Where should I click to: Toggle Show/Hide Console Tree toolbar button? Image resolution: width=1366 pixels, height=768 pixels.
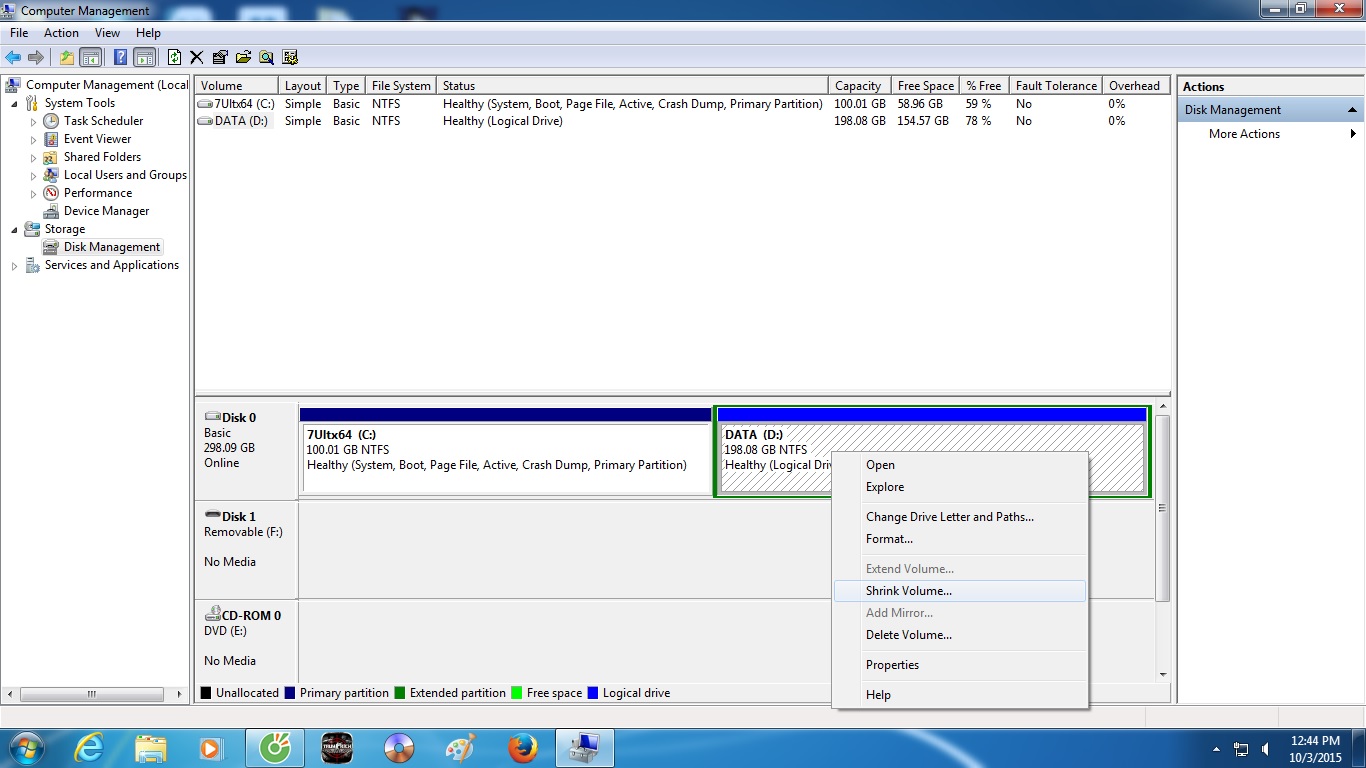click(91, 57)
